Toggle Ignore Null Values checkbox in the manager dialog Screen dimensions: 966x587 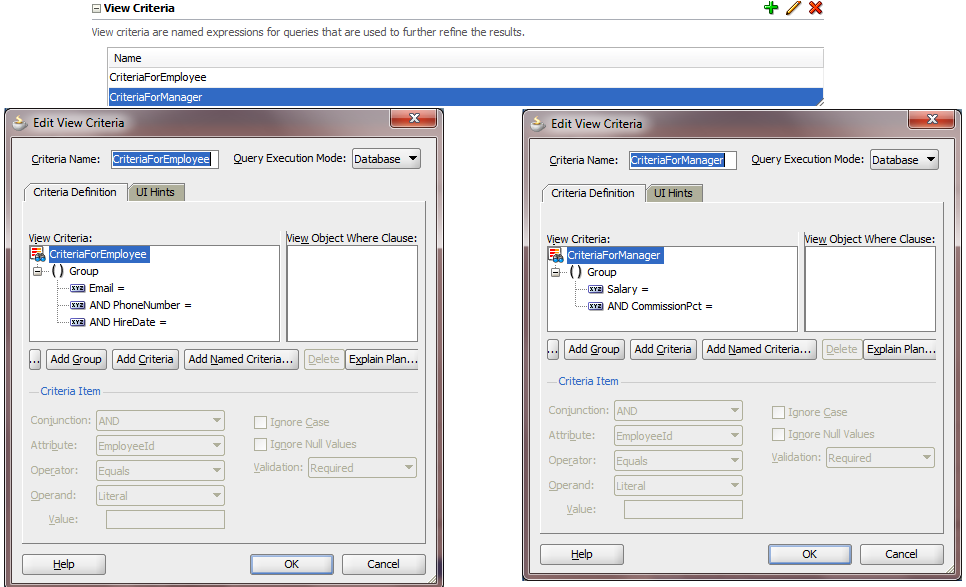coord(779,435)
